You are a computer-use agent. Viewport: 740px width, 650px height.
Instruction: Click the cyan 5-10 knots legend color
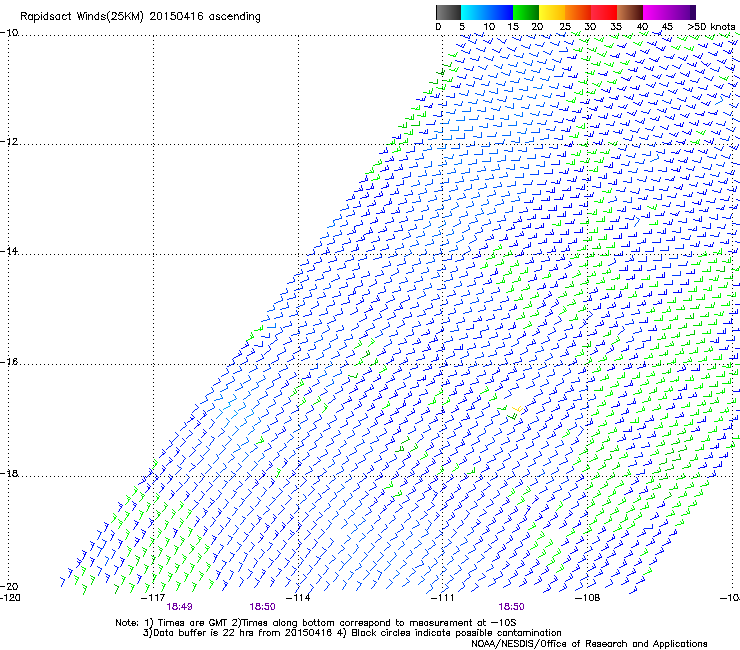coord(473,12)
